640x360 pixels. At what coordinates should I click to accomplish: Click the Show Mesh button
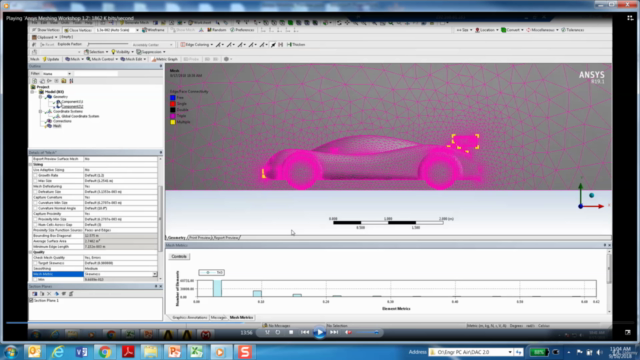(x=183, y=30)
